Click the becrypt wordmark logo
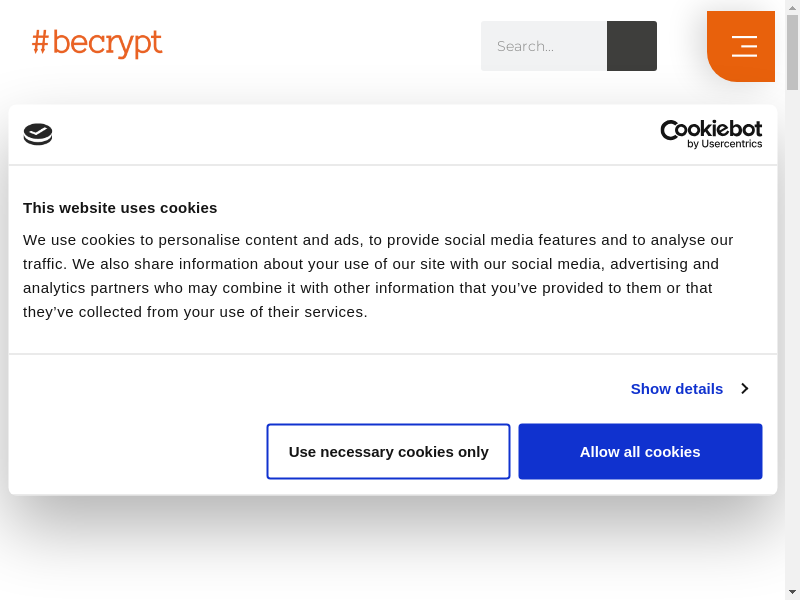800x600 pixels. [x=107, y=43]
